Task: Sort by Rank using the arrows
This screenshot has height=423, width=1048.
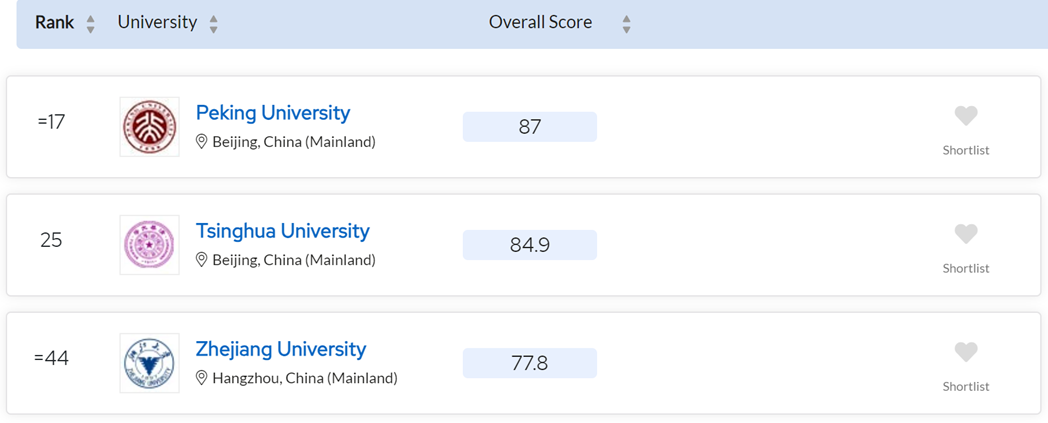Action: point(90,24)
